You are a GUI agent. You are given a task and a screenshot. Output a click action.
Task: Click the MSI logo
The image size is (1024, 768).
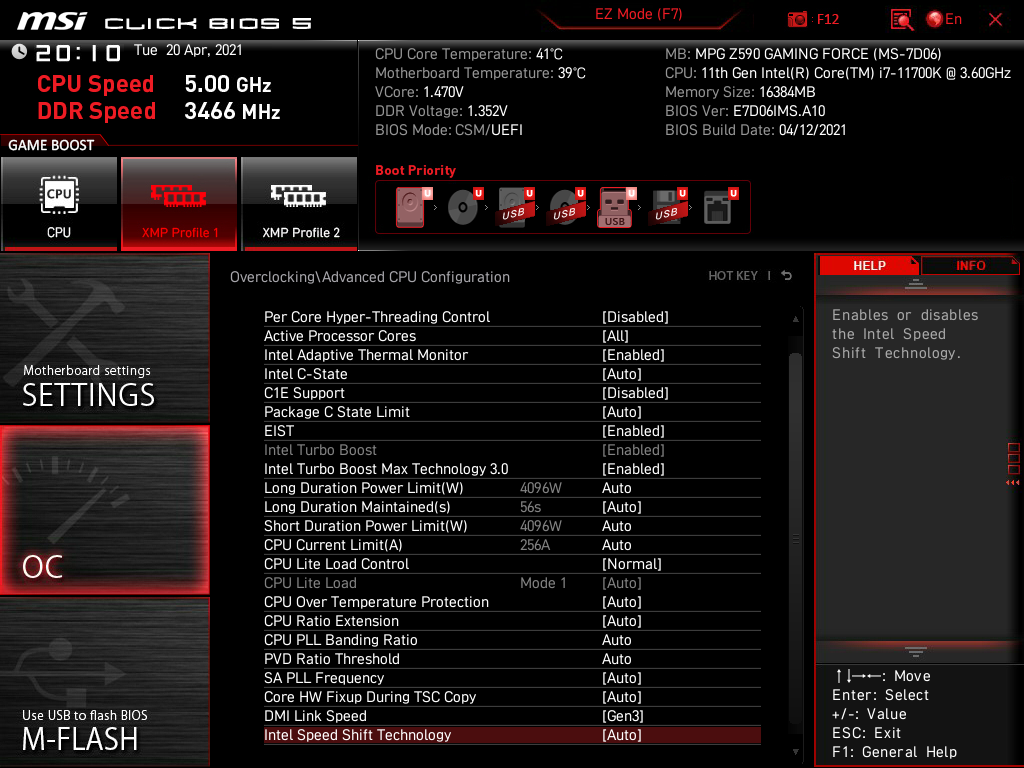click(x=52, y=22)
